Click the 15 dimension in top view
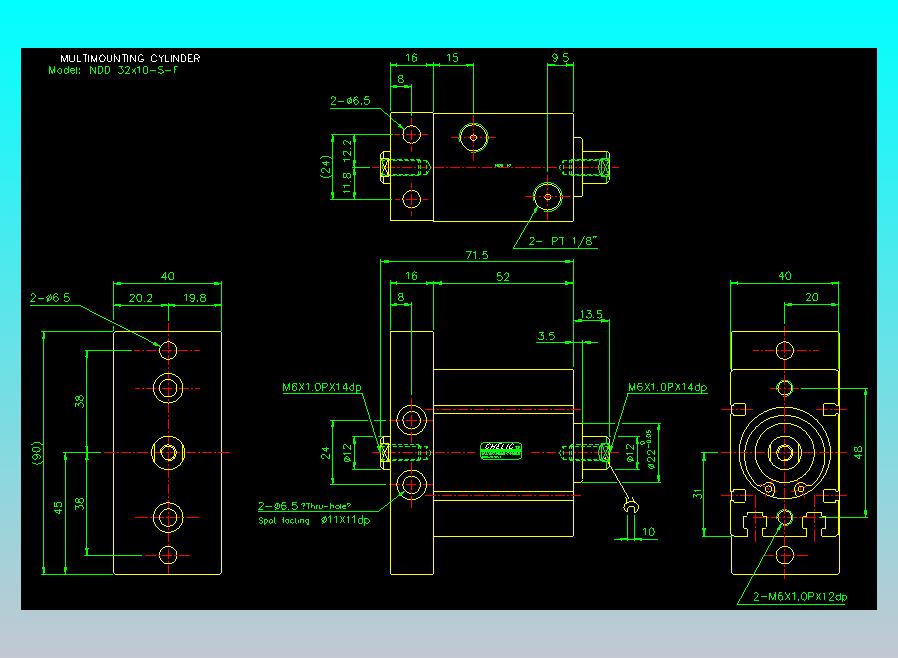Viewport: 898px width, 658px height. pos(452,58)
